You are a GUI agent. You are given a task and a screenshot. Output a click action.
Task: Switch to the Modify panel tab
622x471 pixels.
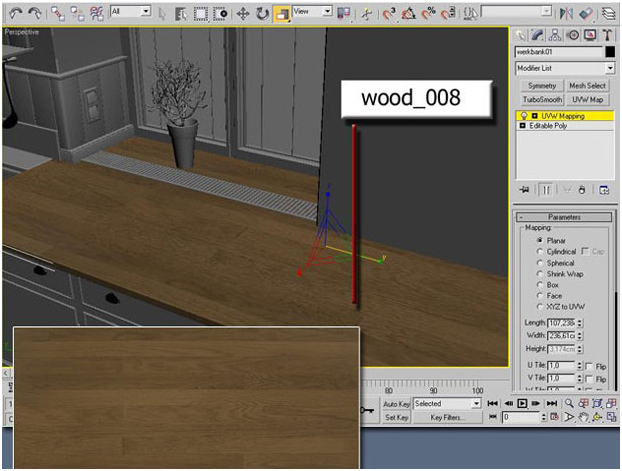[538, 35]
